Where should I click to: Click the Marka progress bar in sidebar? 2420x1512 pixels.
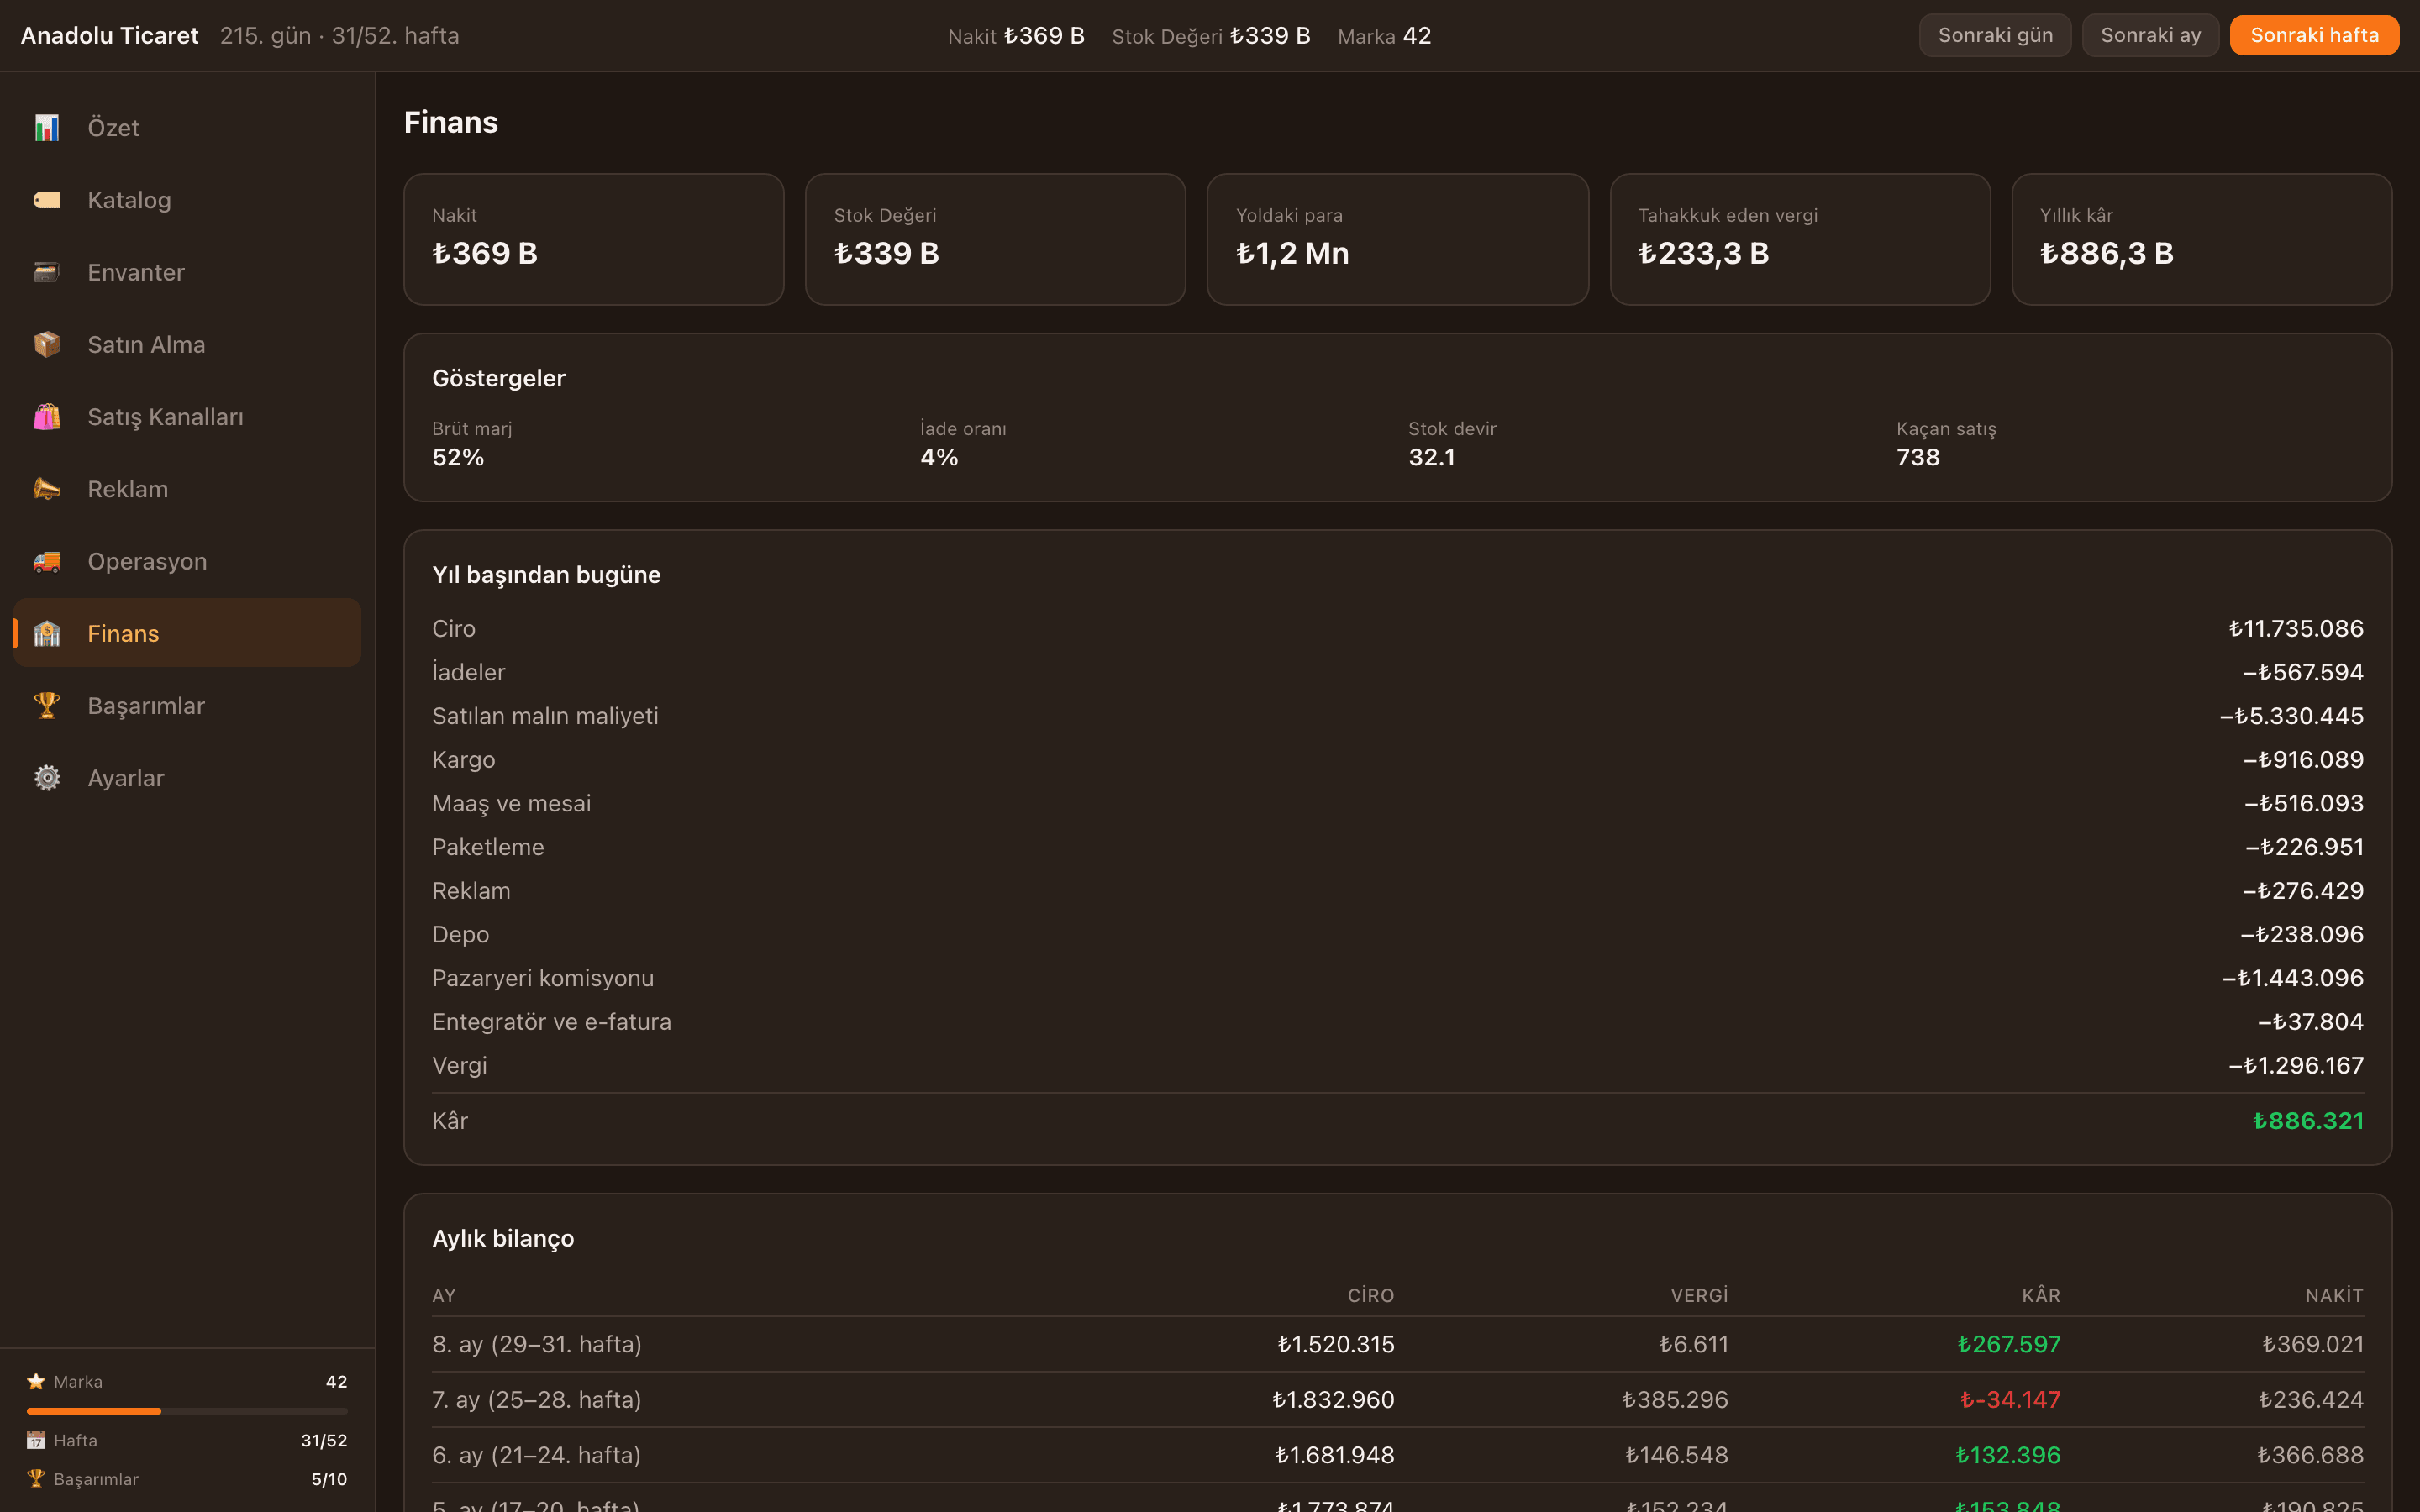click(187, 1411)
